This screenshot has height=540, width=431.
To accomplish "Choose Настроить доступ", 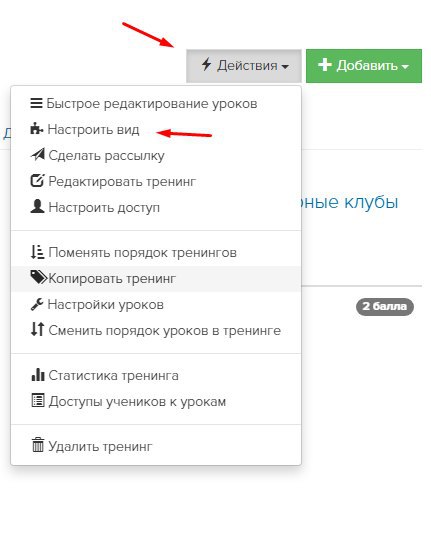I will [x=156, y=207].
